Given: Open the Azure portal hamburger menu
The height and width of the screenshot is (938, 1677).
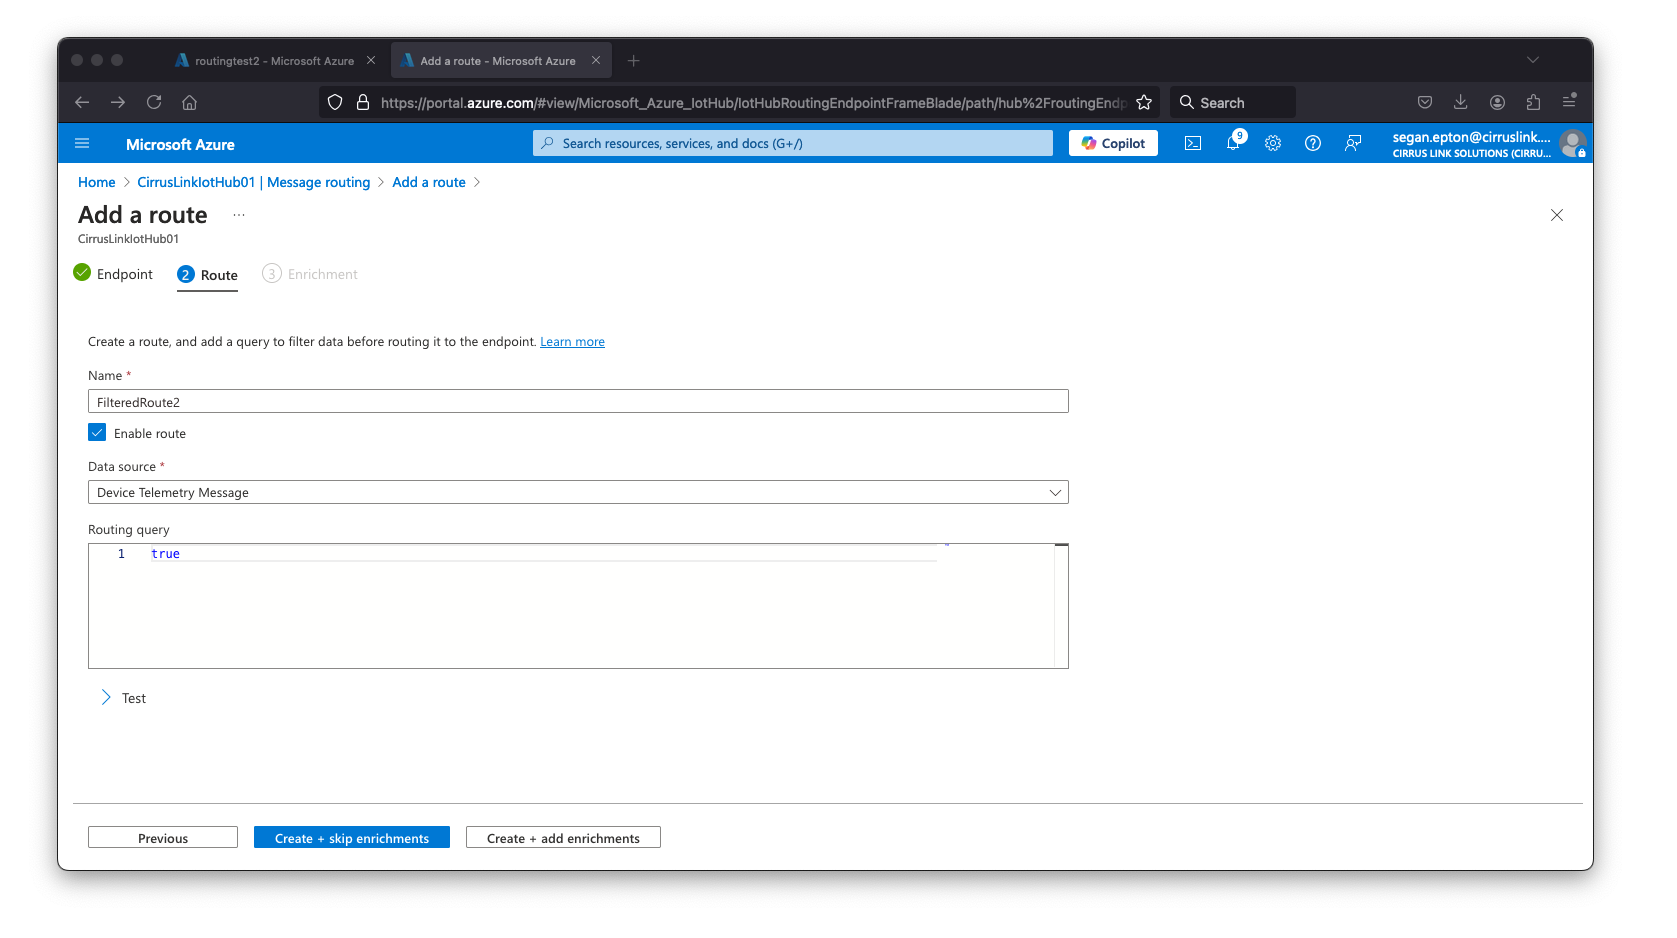Looking at the screenshot, I should tap(82, 144).
